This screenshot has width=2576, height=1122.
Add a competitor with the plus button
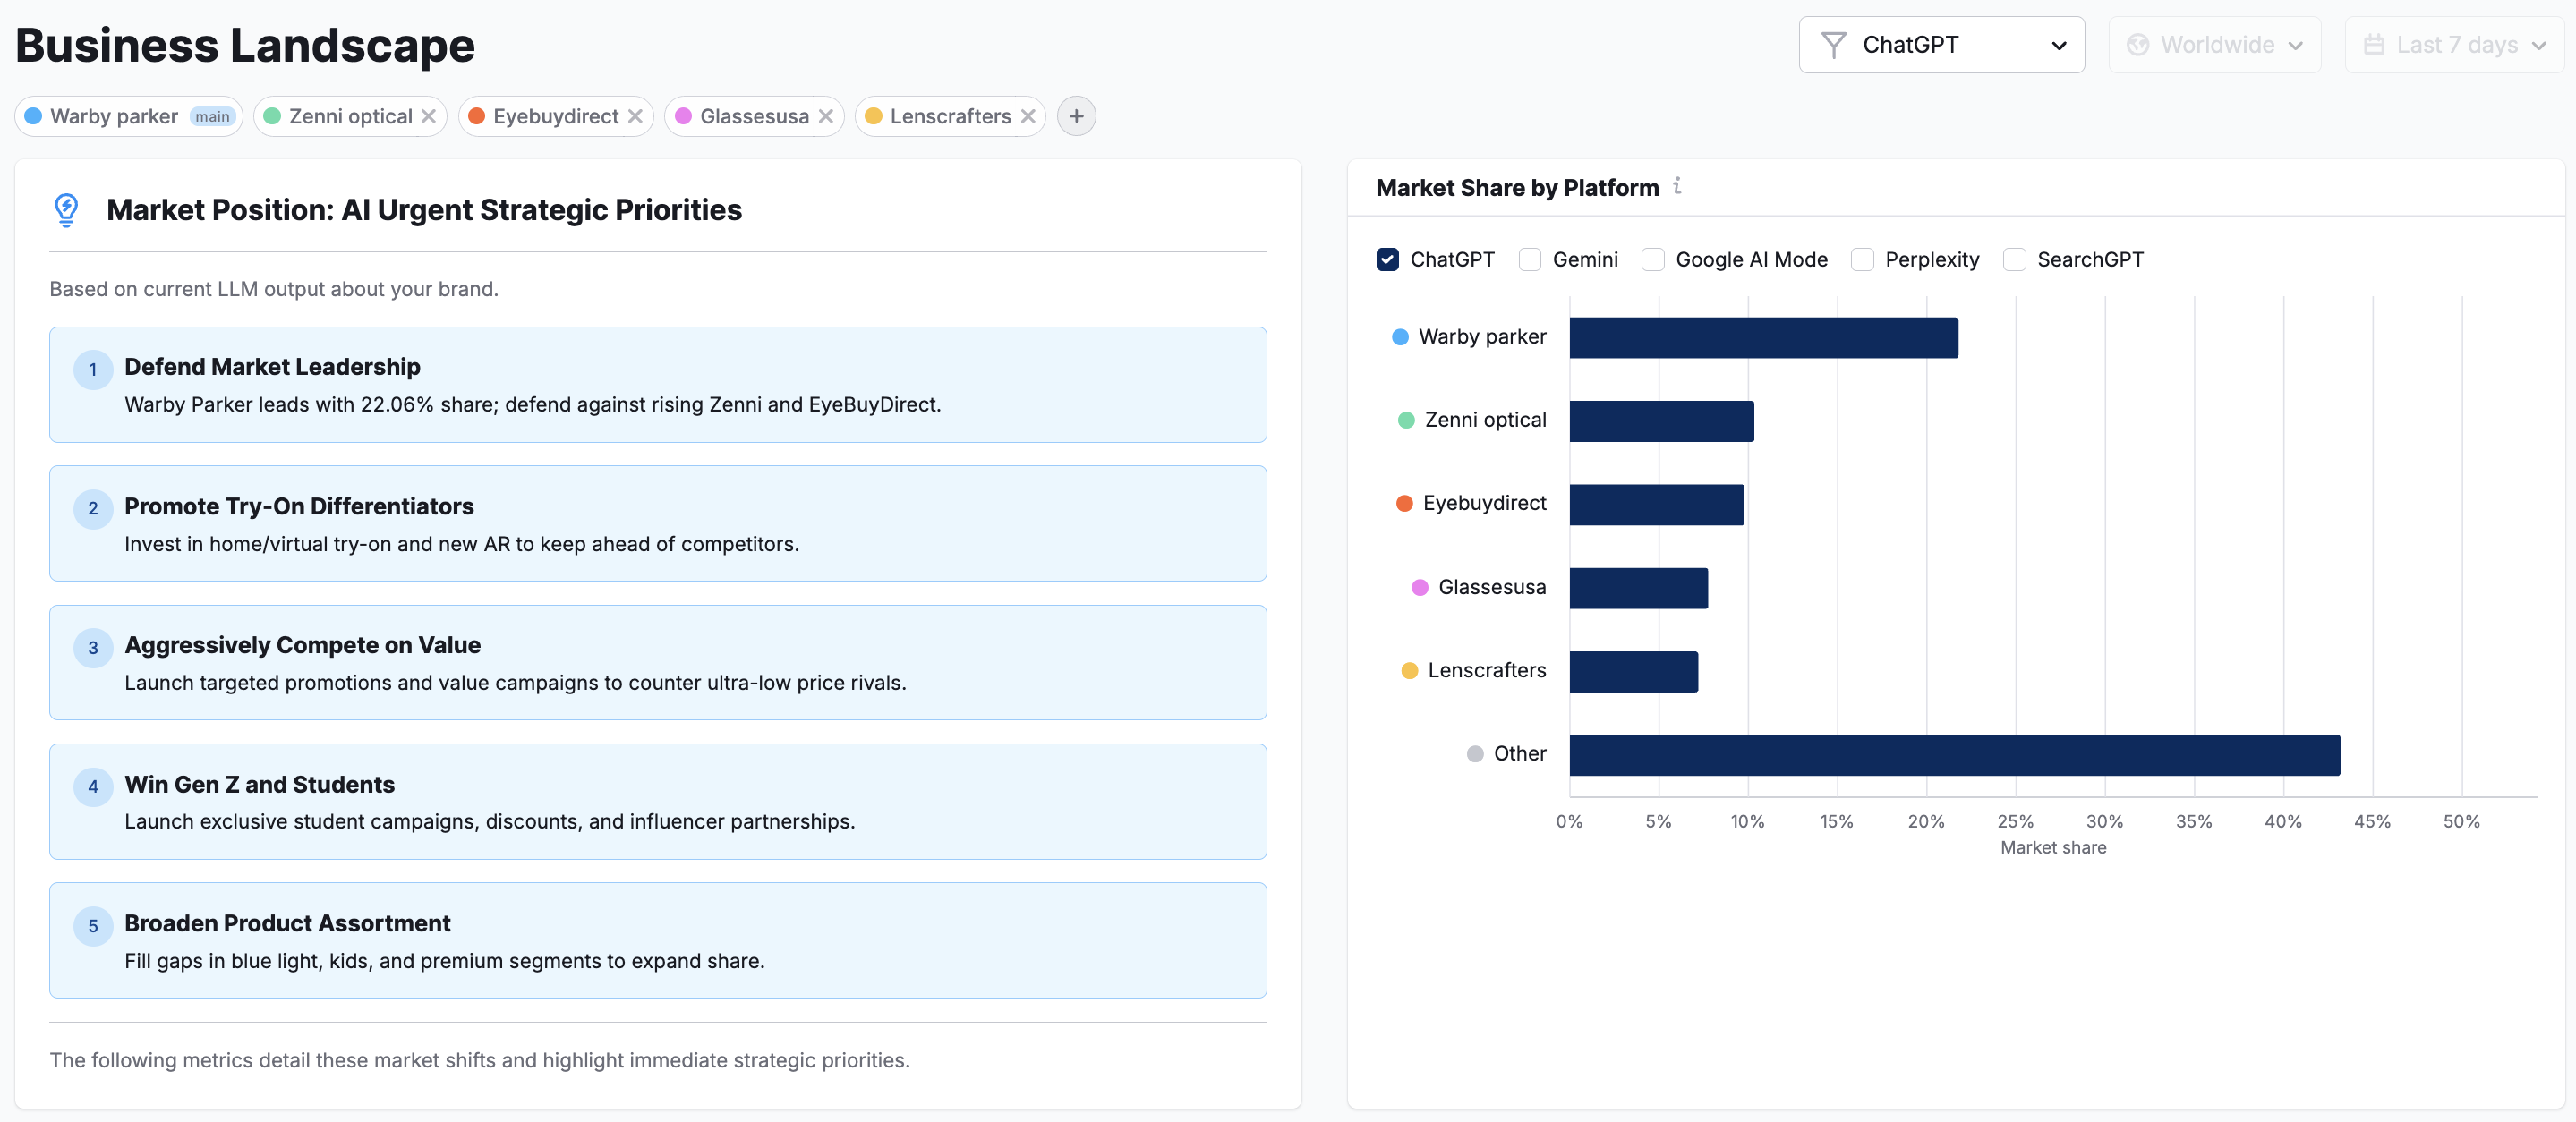pos(1076,116)
